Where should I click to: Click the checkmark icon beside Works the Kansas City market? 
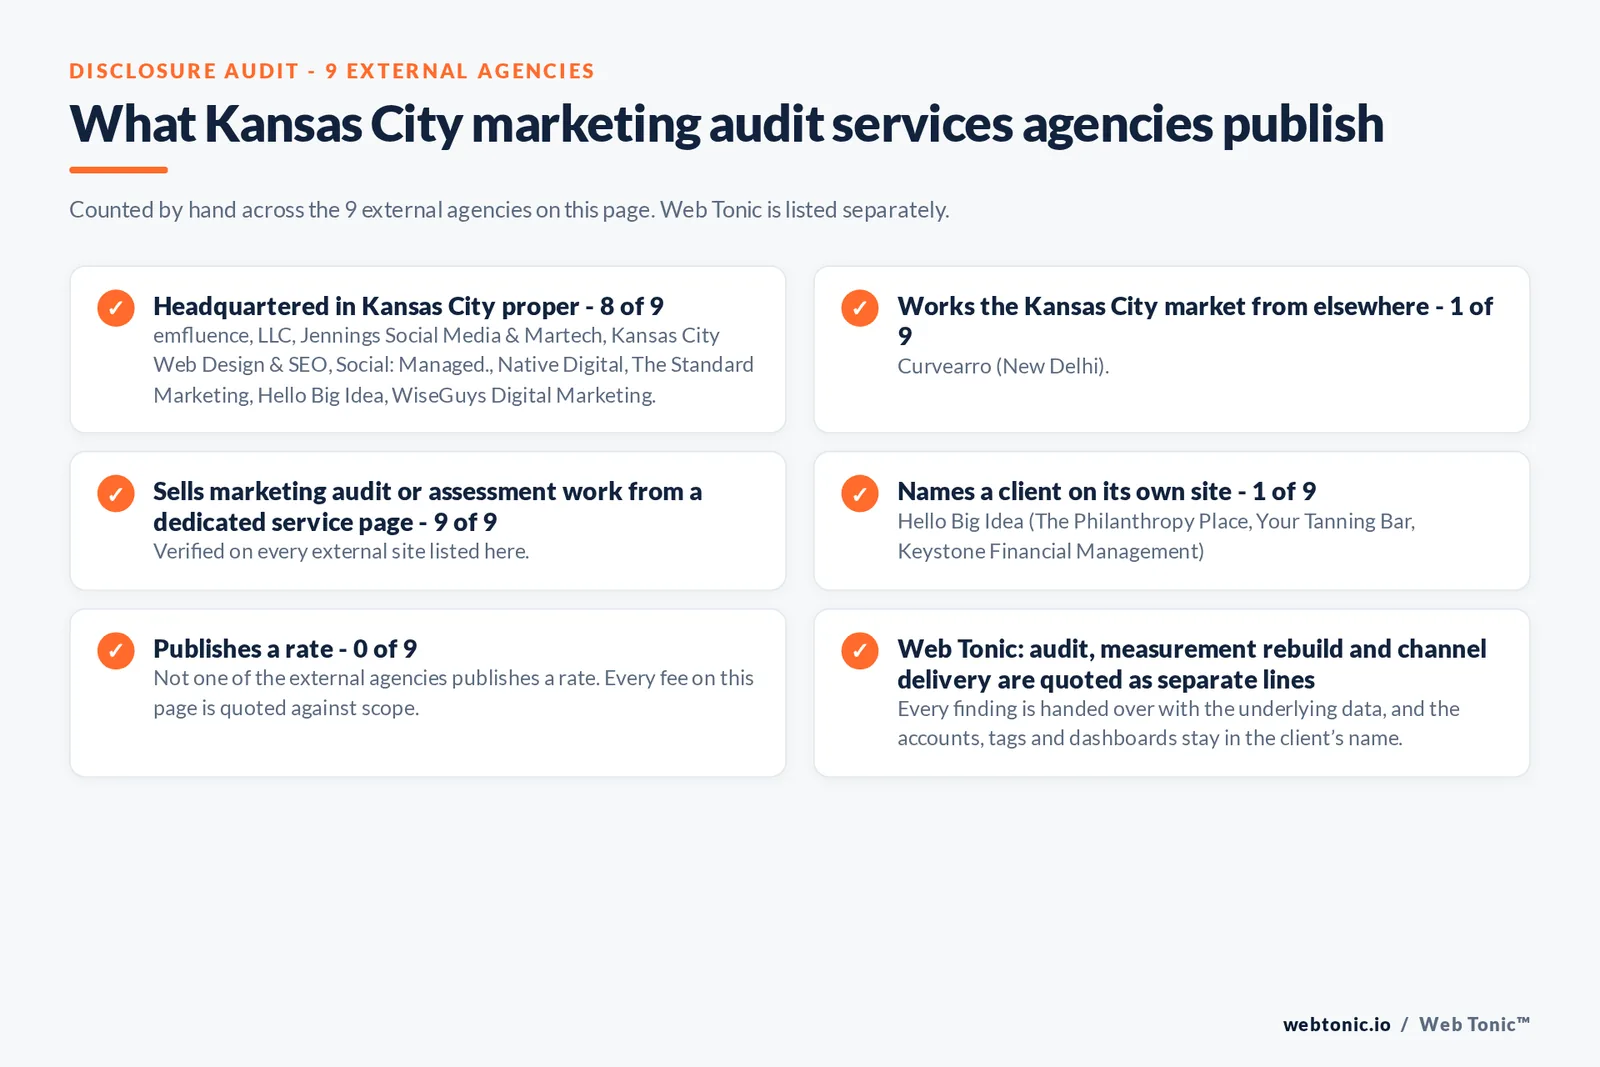pos(860,308)
